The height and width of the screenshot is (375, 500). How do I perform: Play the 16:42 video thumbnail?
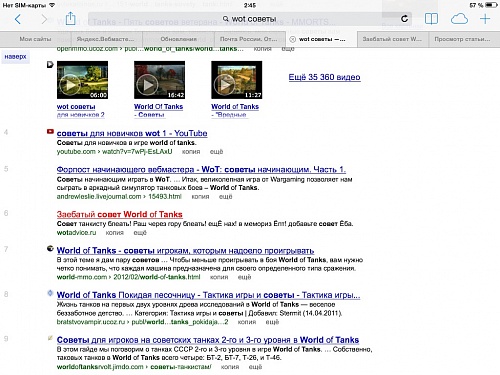click(159, 80)
